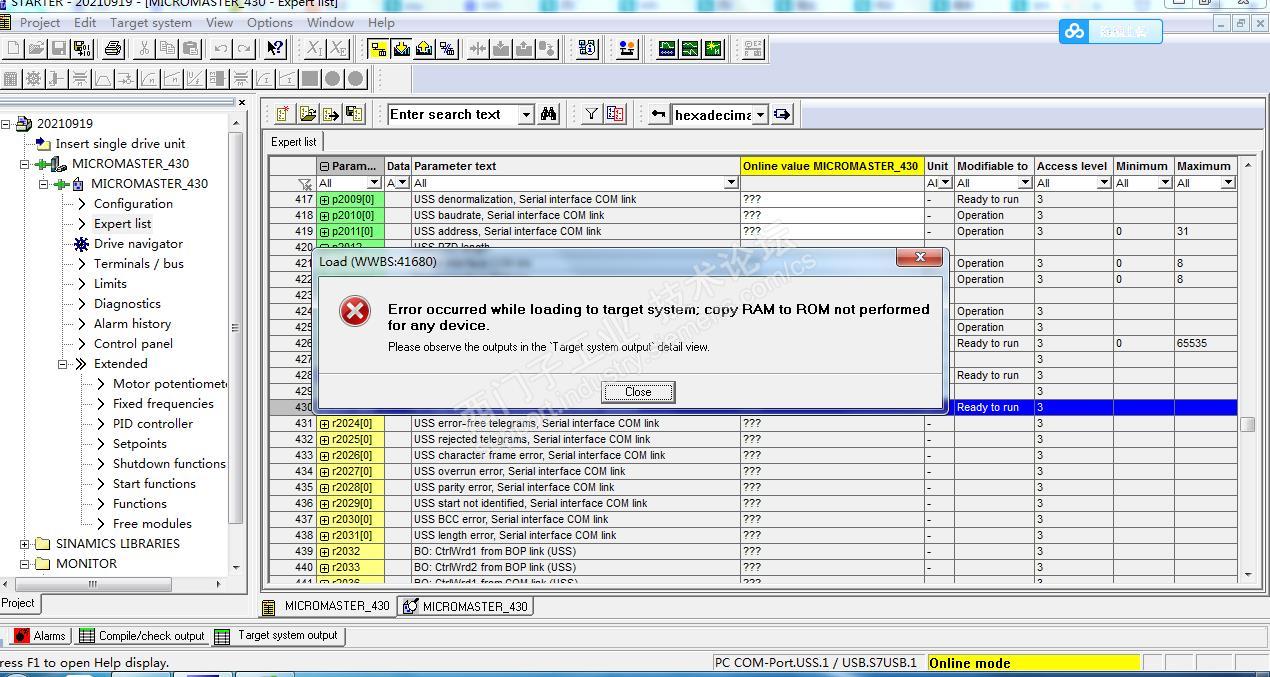Click the Print icon
The width and height of the screenshot is (1270, 677).
pos(113,48)
